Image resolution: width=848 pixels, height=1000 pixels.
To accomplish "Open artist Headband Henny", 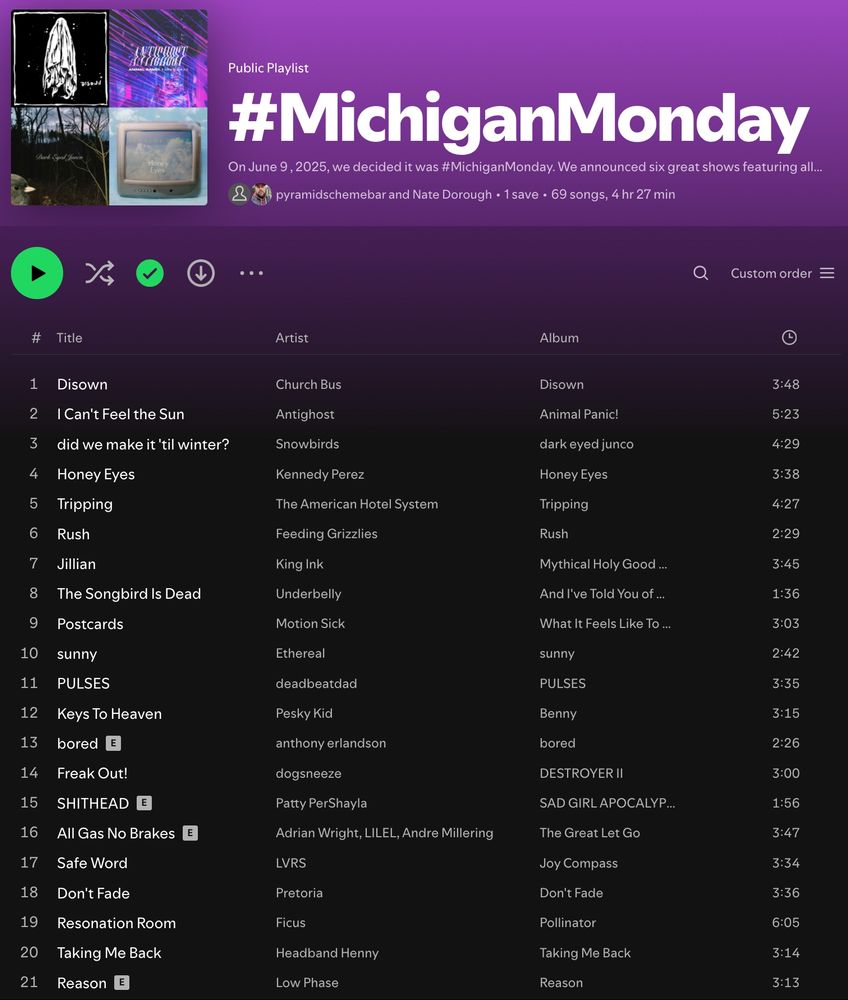I will pos(327,953).
